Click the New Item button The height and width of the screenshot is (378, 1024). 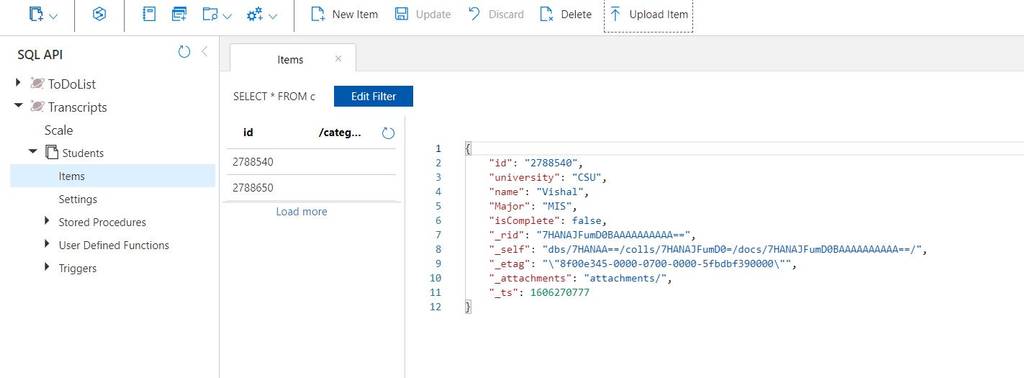tap(344, 14)
